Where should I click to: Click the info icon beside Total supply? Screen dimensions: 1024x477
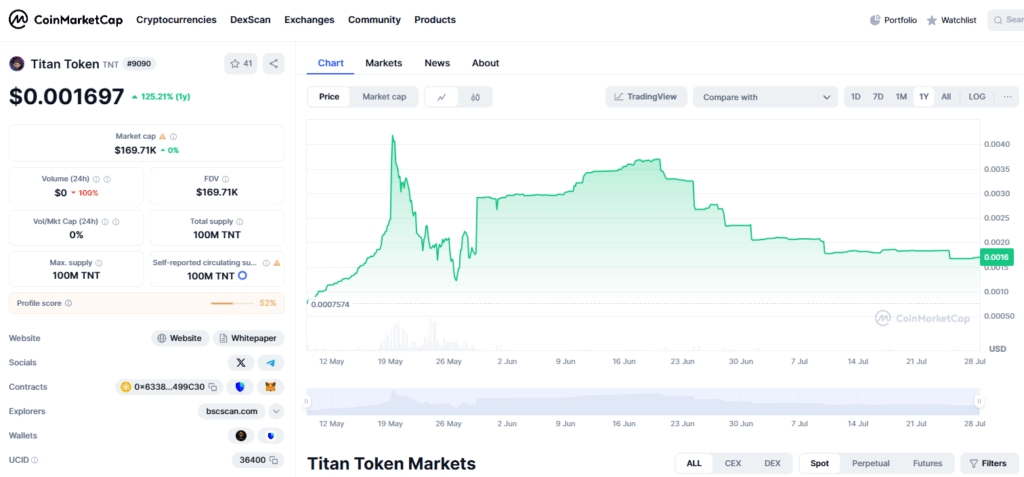pos(240,222)
